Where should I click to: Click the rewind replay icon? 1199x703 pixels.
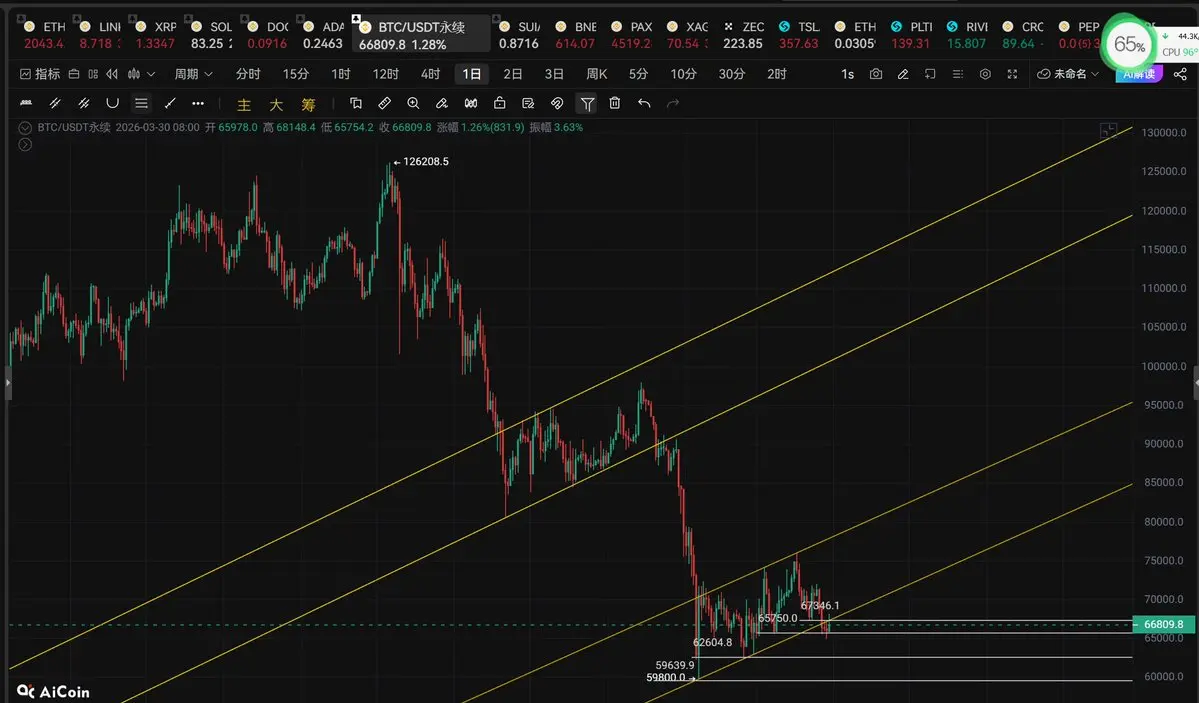pyautogui.click(x=112, y=74)
